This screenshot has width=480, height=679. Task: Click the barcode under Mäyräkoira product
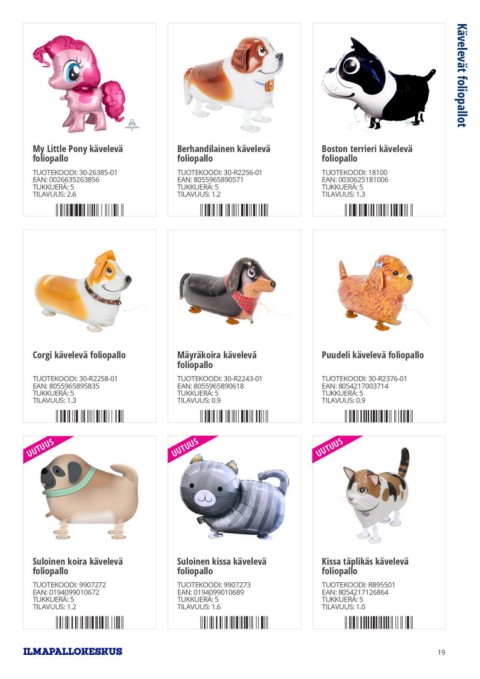click(234, 416)
